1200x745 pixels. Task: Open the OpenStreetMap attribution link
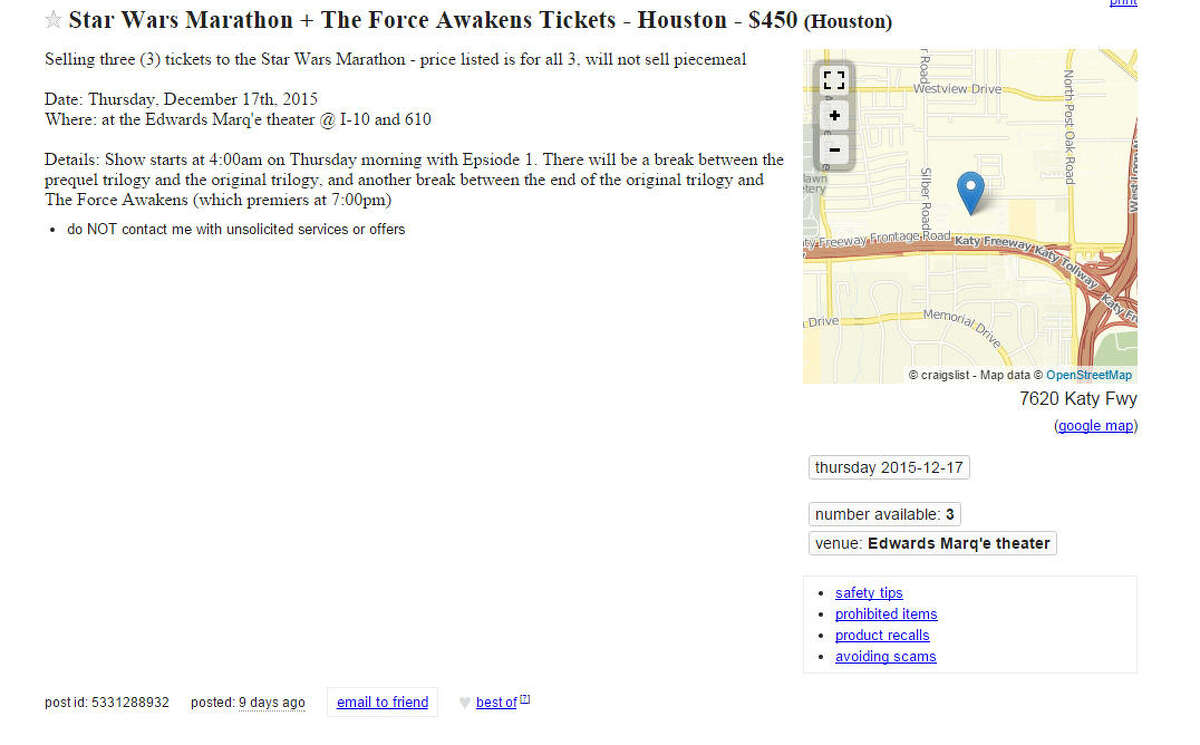(x=1089, y=375)
